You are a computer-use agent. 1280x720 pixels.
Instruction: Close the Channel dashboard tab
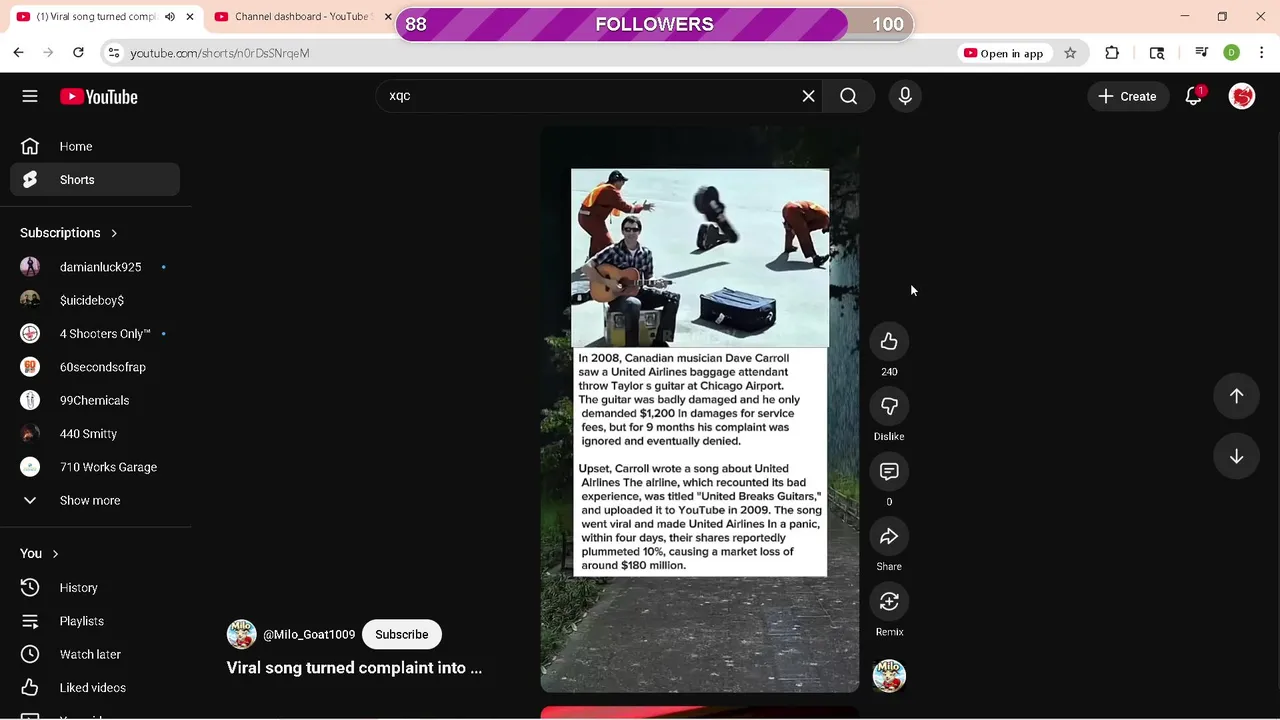tap(388, 17)
